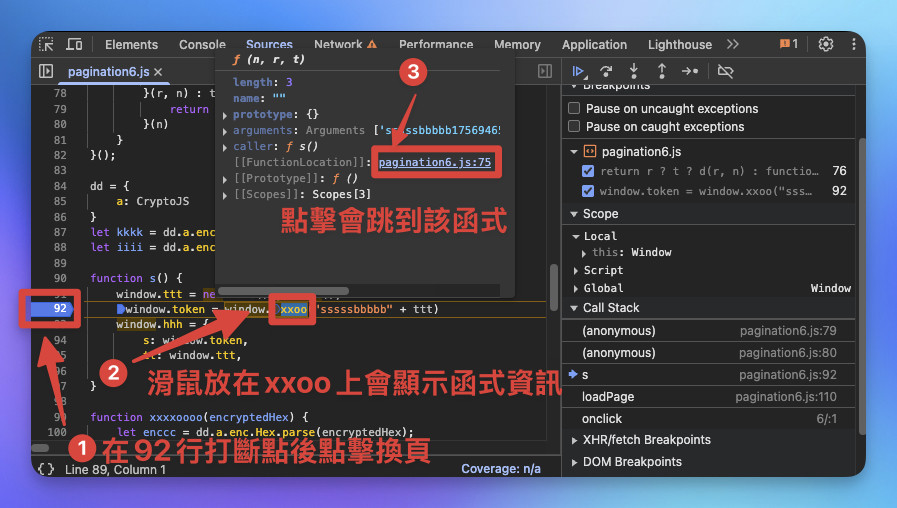This screenshot has height=508, width=897.
Task: Click the popup horizontal scrollbar
Action: [283, 291]
